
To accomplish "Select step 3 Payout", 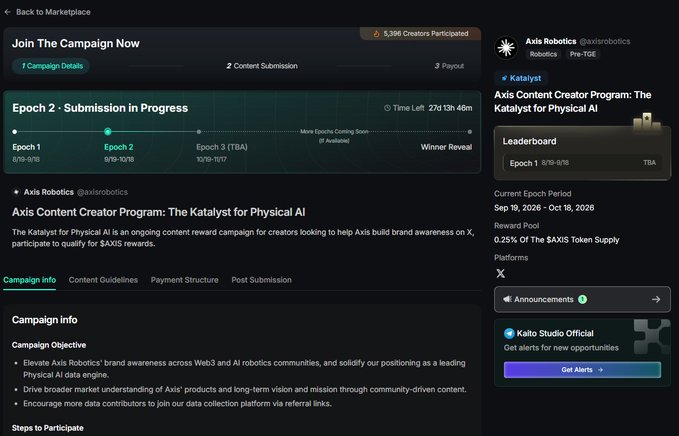I will click(x=449, y=66).
